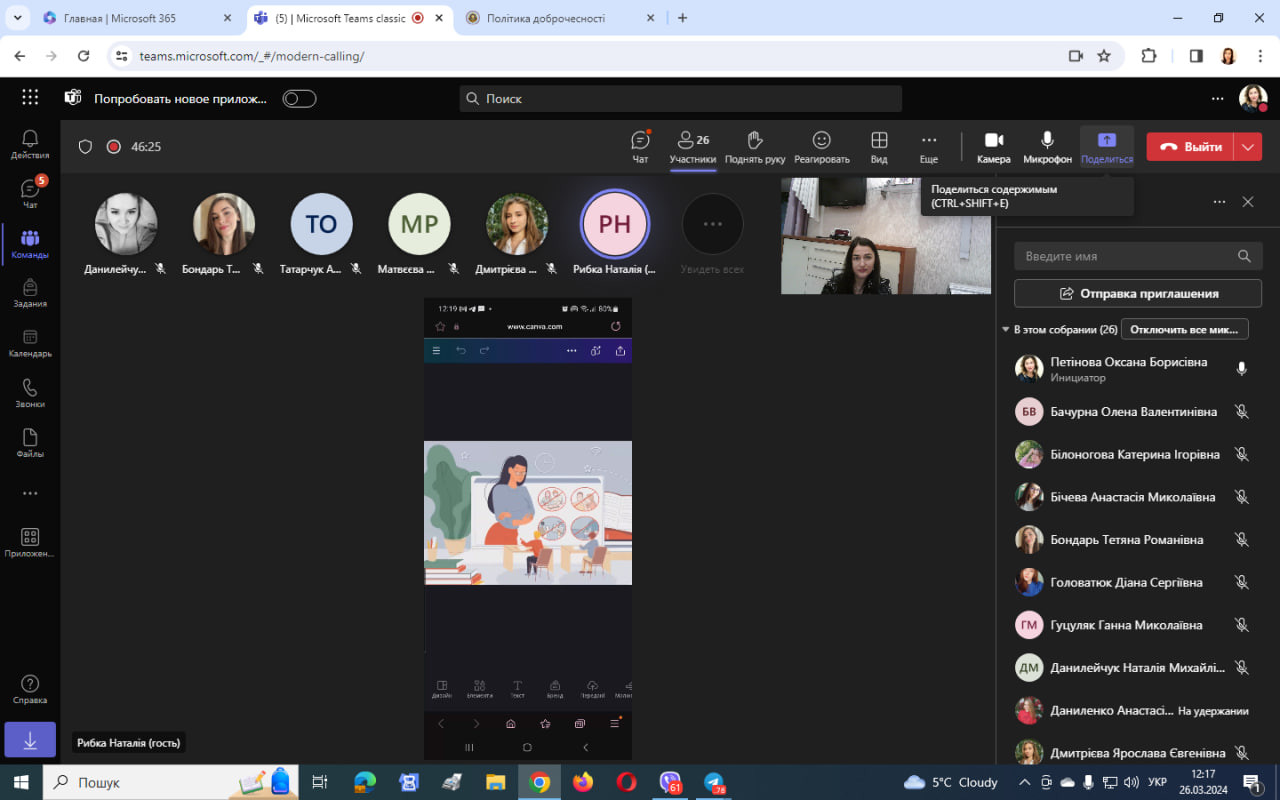Select the Матвєєва participant avatar MP

tap(419, 224)
